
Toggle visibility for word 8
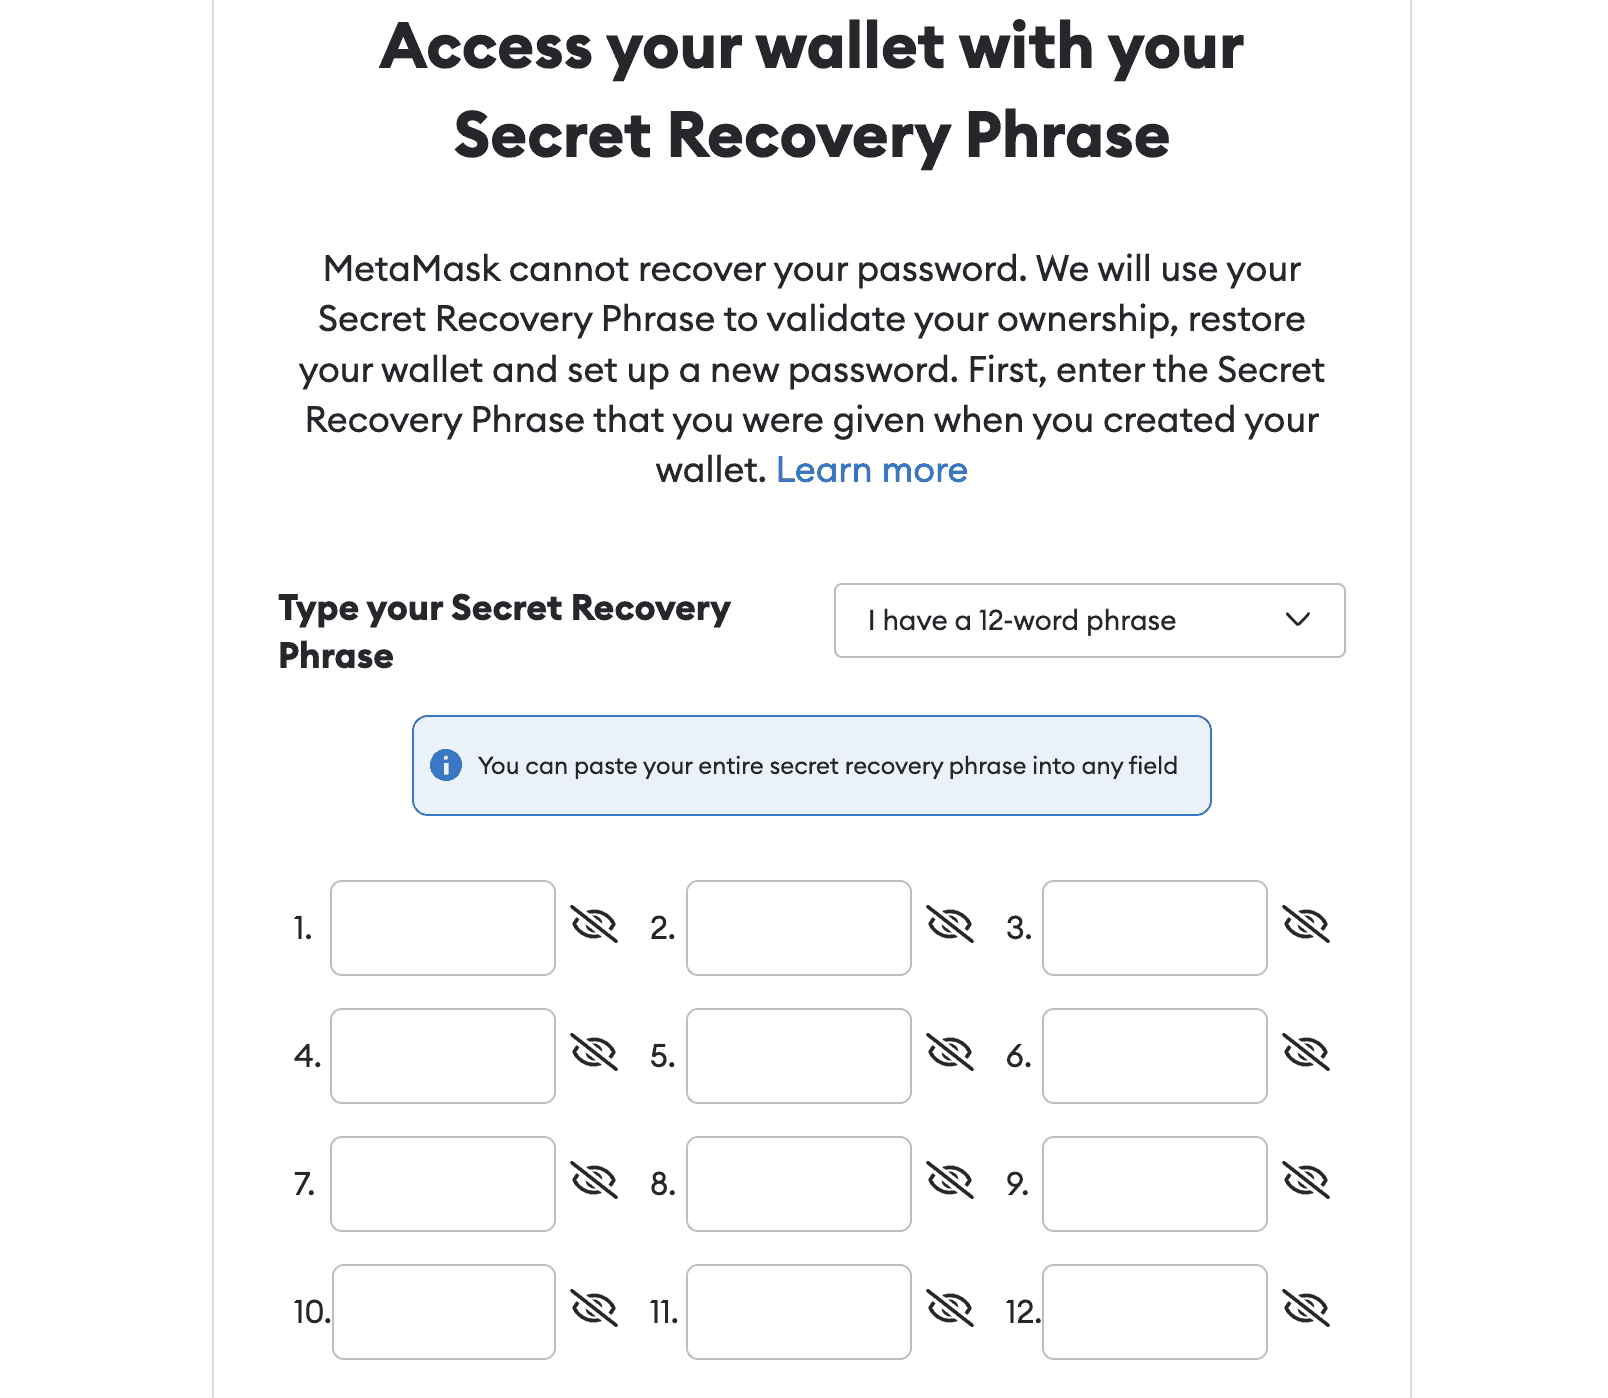pos(950,1181)
